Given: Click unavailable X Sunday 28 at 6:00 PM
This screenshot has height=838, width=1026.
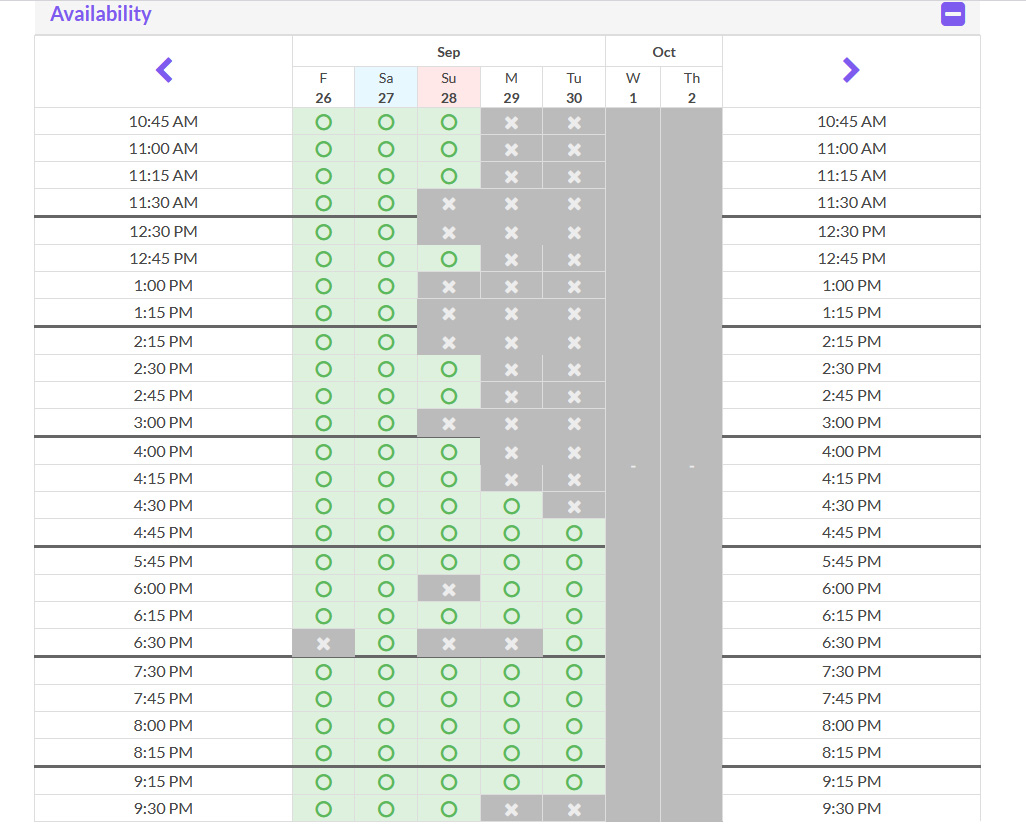Looking at the screenshot, I should click(449, 589).
